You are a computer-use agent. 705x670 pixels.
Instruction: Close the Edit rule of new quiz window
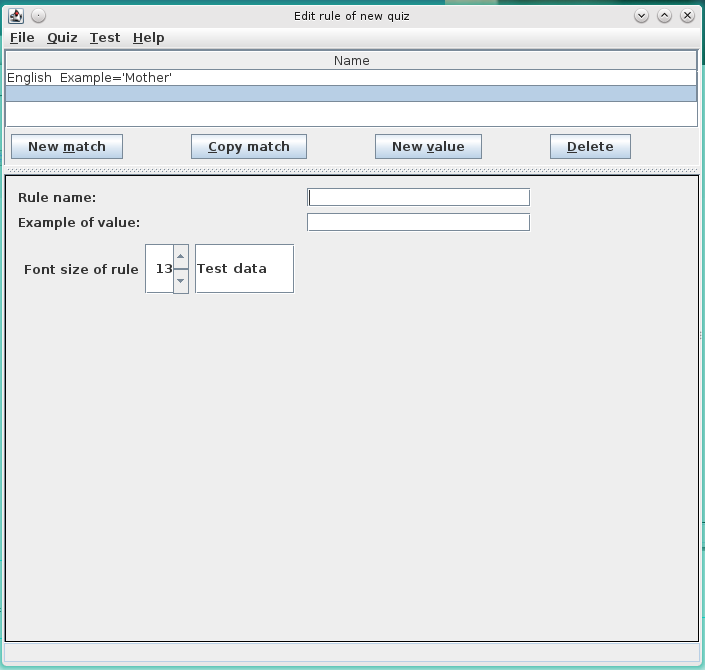click(x=687, y=16)
